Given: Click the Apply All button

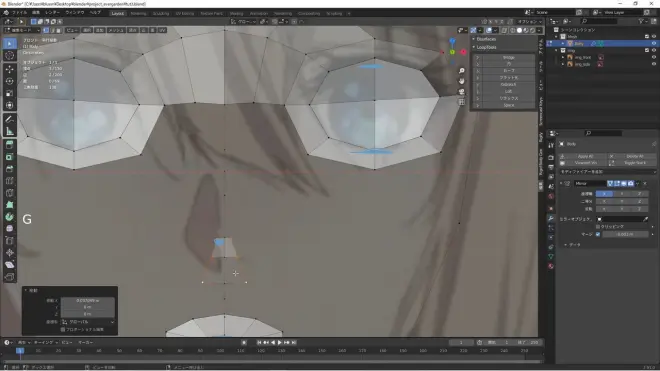Looking at the screenshot, I should coord(585,156).
